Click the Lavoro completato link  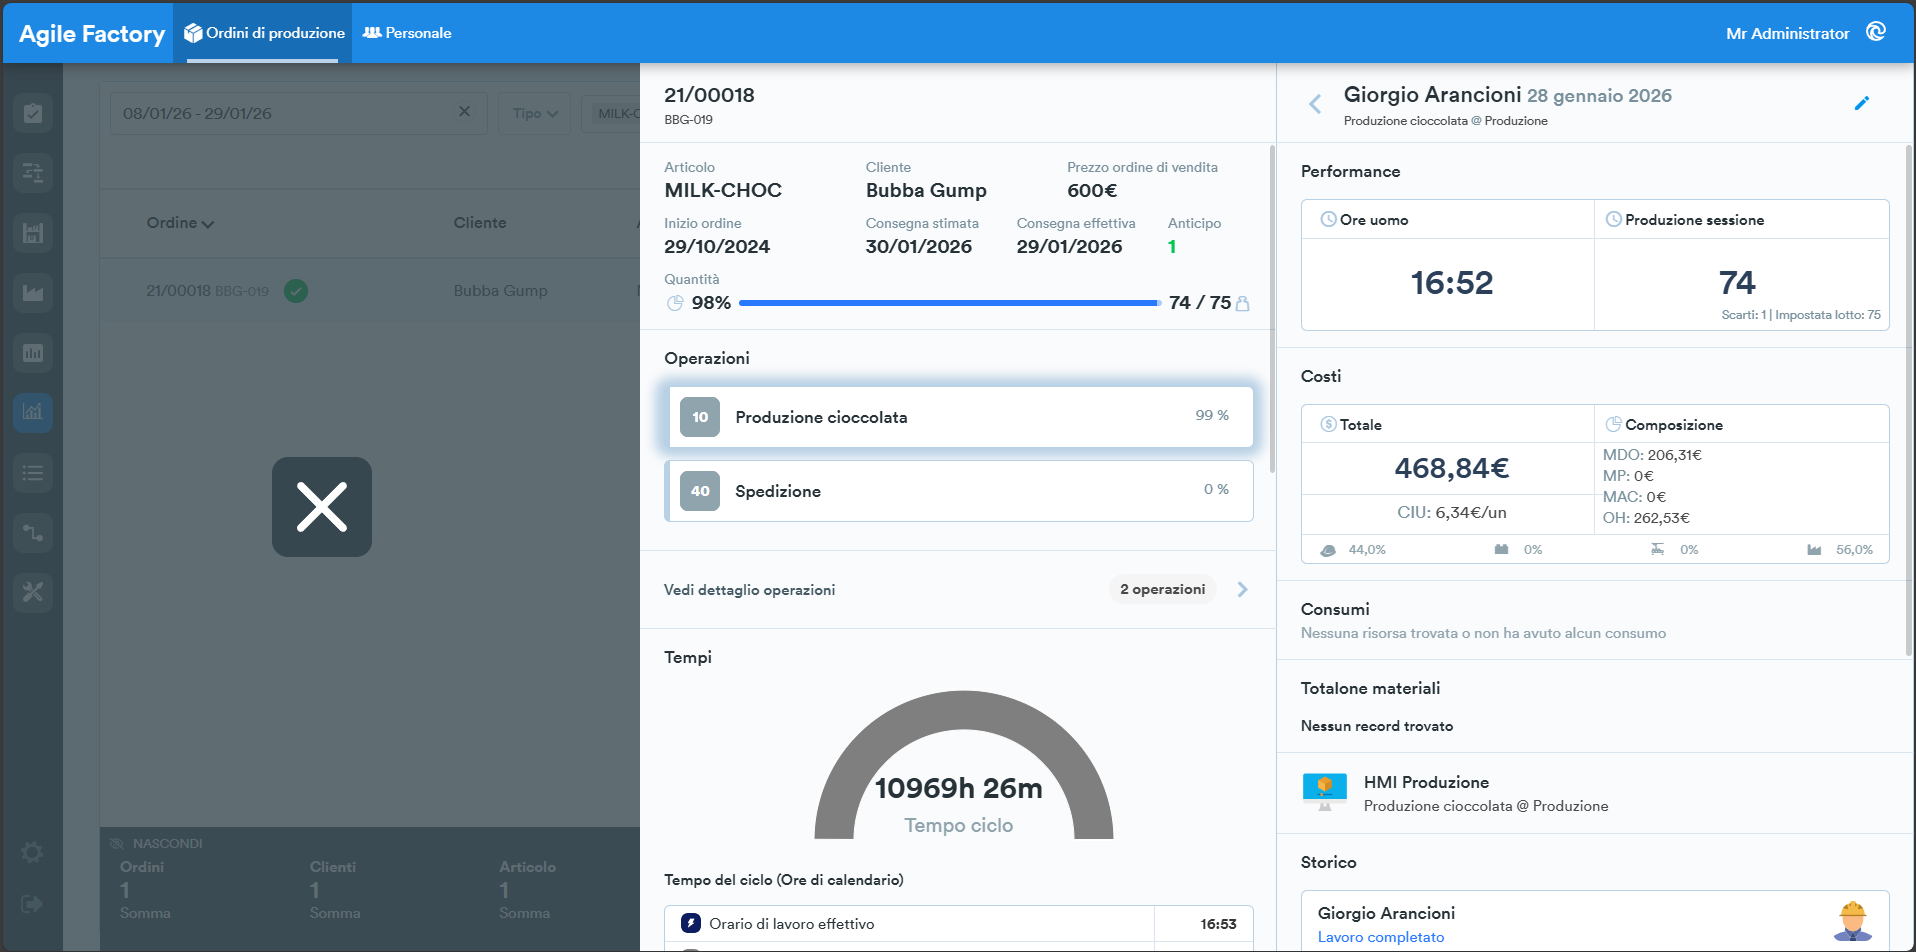click(1381, 937)
